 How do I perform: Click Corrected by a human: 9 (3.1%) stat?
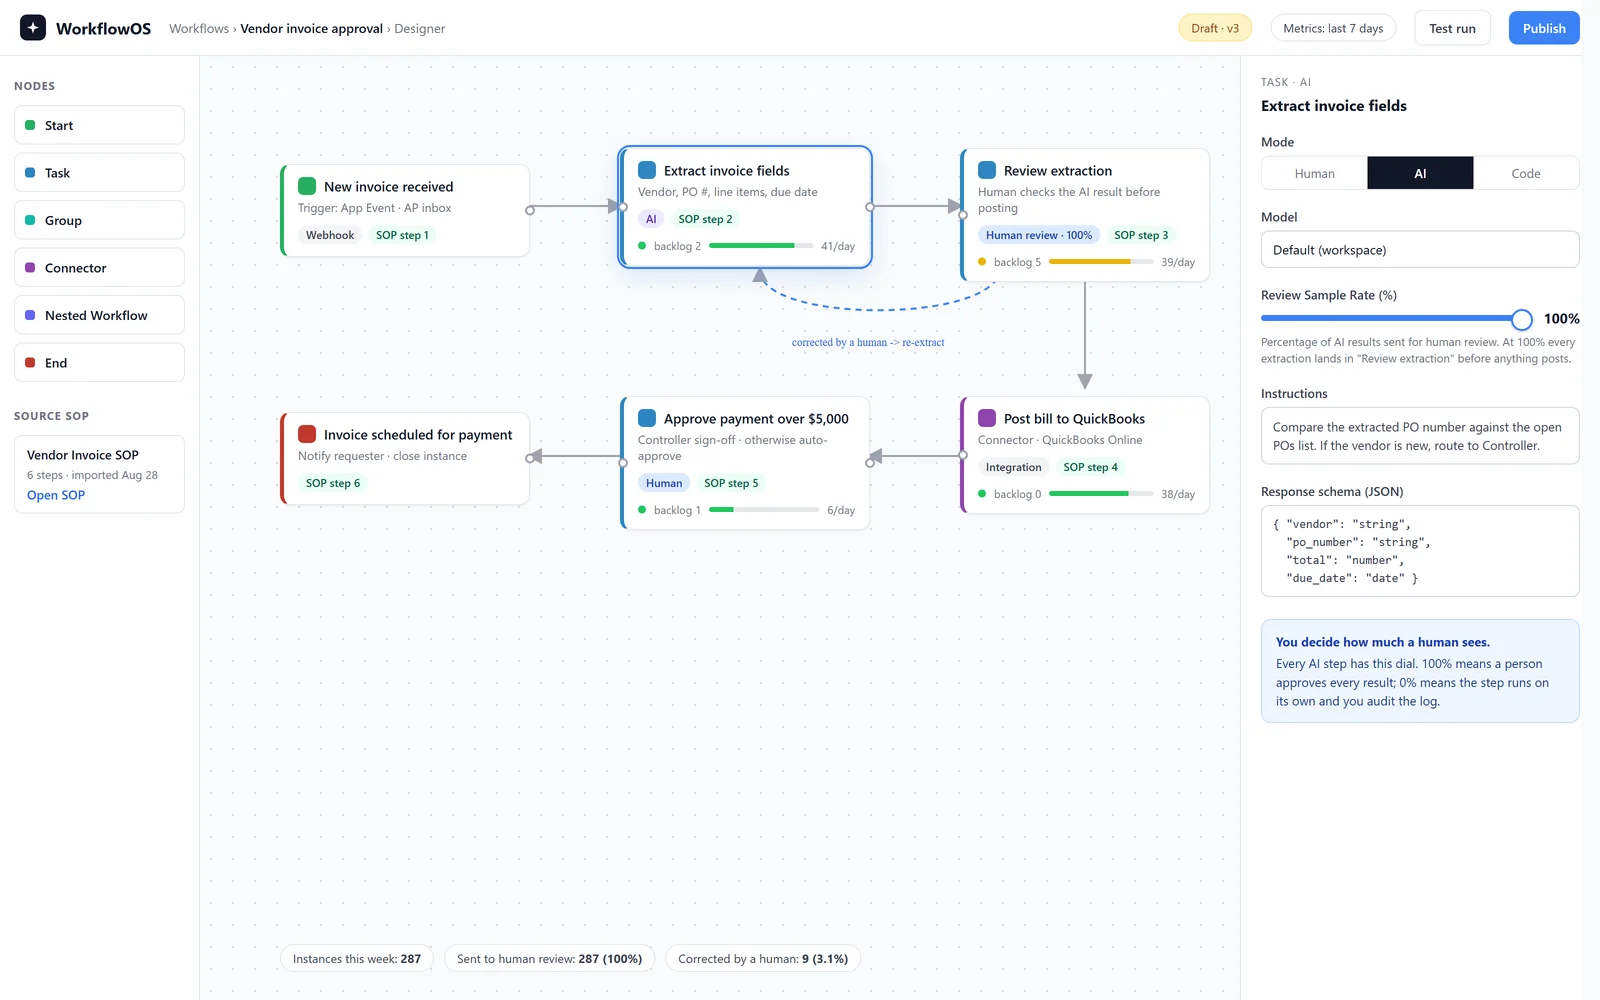[763, 959]
